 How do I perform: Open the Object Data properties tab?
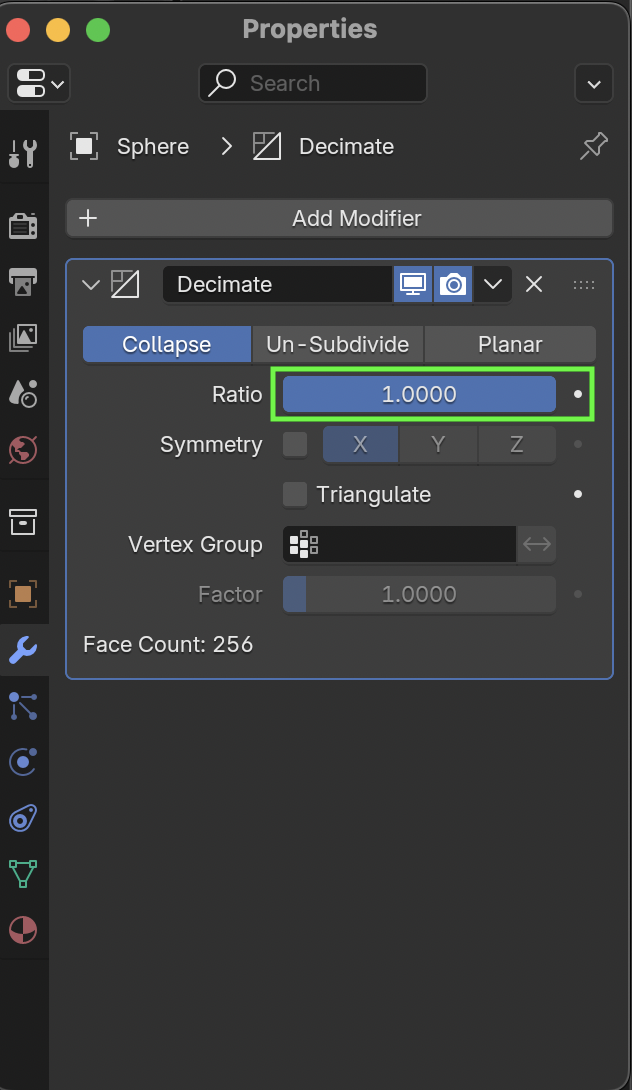pyautogui.click(x=22, y=873)
